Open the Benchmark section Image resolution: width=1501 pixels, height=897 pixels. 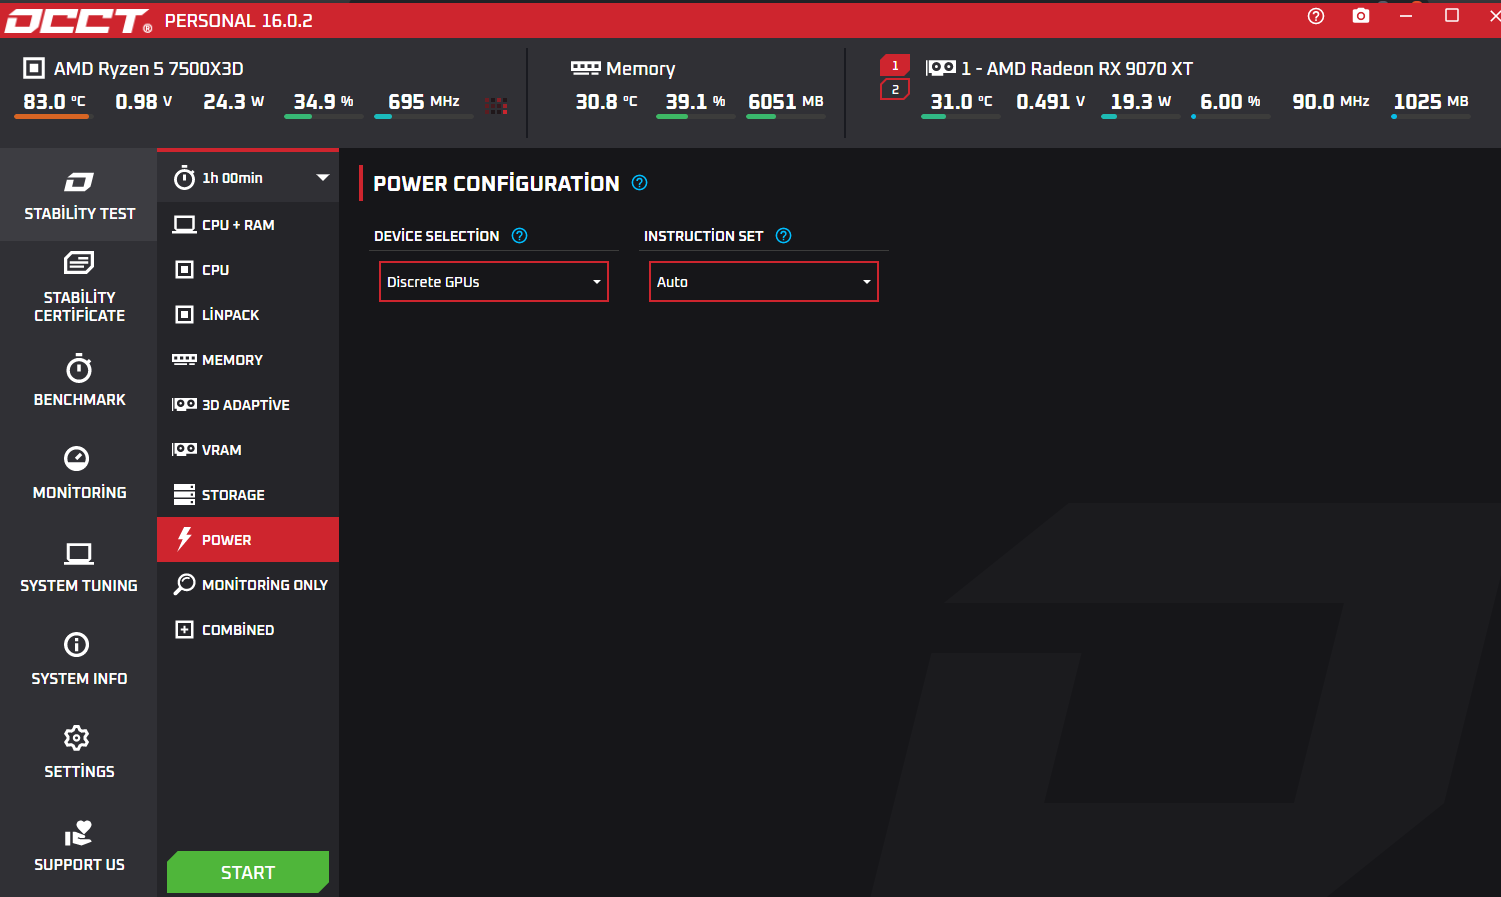click(x=79, y=381)
